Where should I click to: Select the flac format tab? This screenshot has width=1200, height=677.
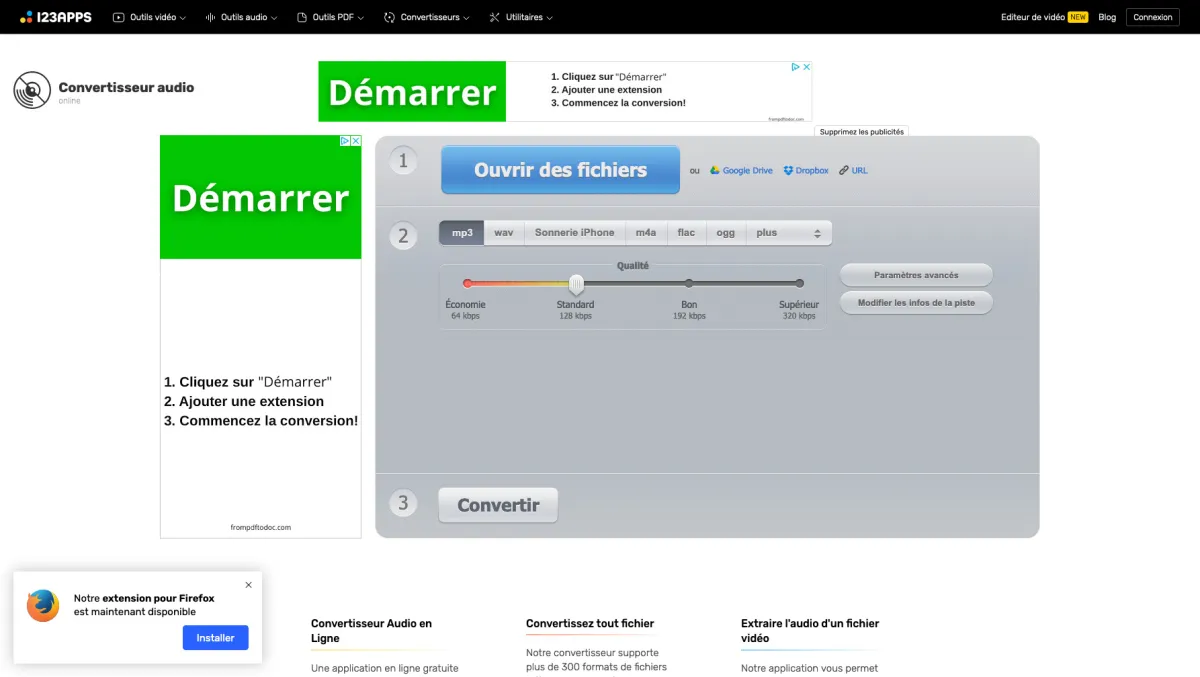coord(686,233)
